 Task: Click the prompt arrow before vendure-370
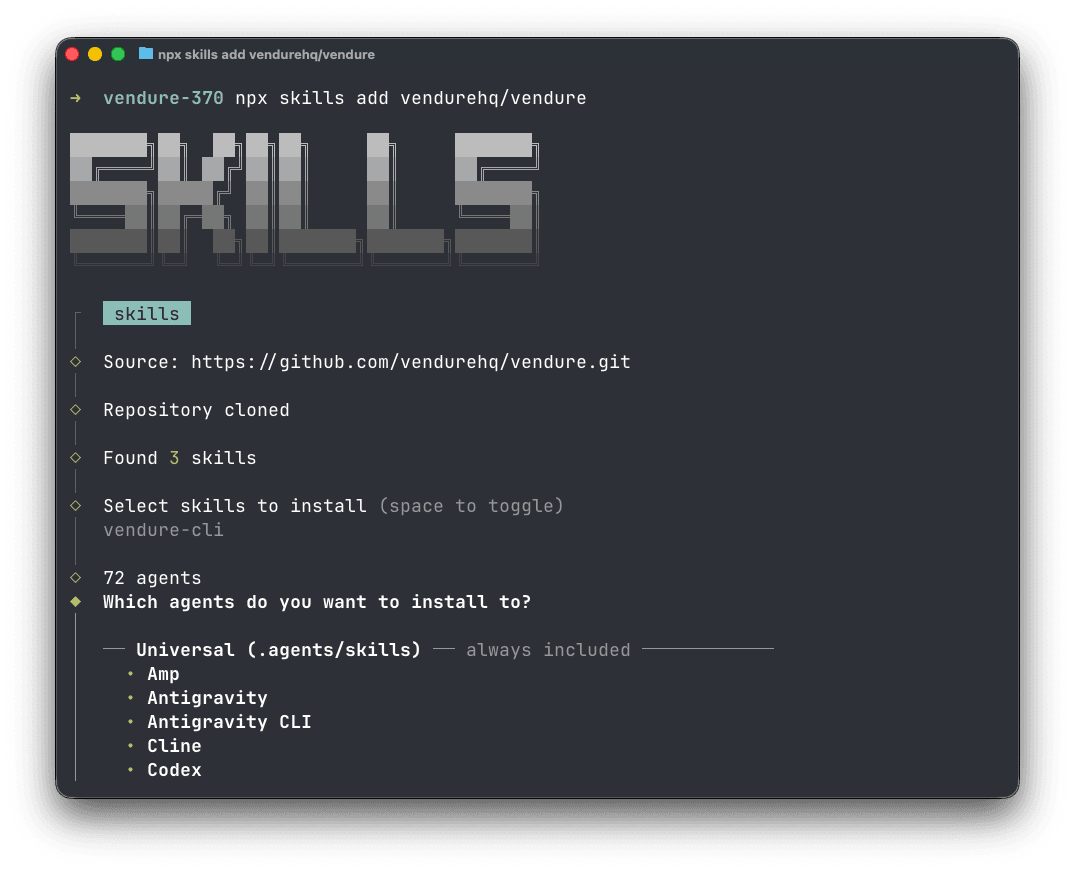75,99
